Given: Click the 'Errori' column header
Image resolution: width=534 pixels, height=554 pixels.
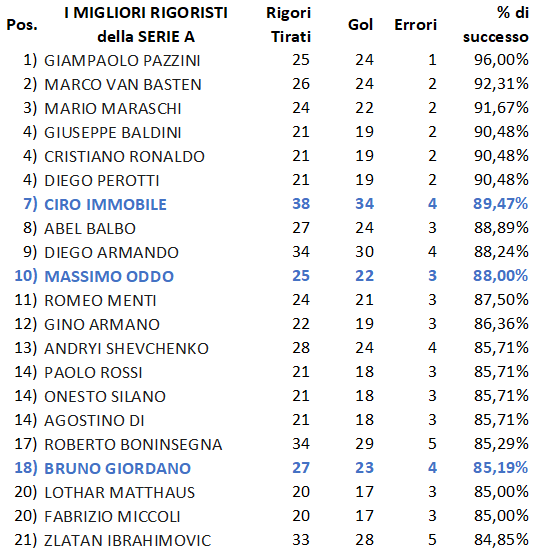Looking at the screenshot, I should (x=416, y=25).
